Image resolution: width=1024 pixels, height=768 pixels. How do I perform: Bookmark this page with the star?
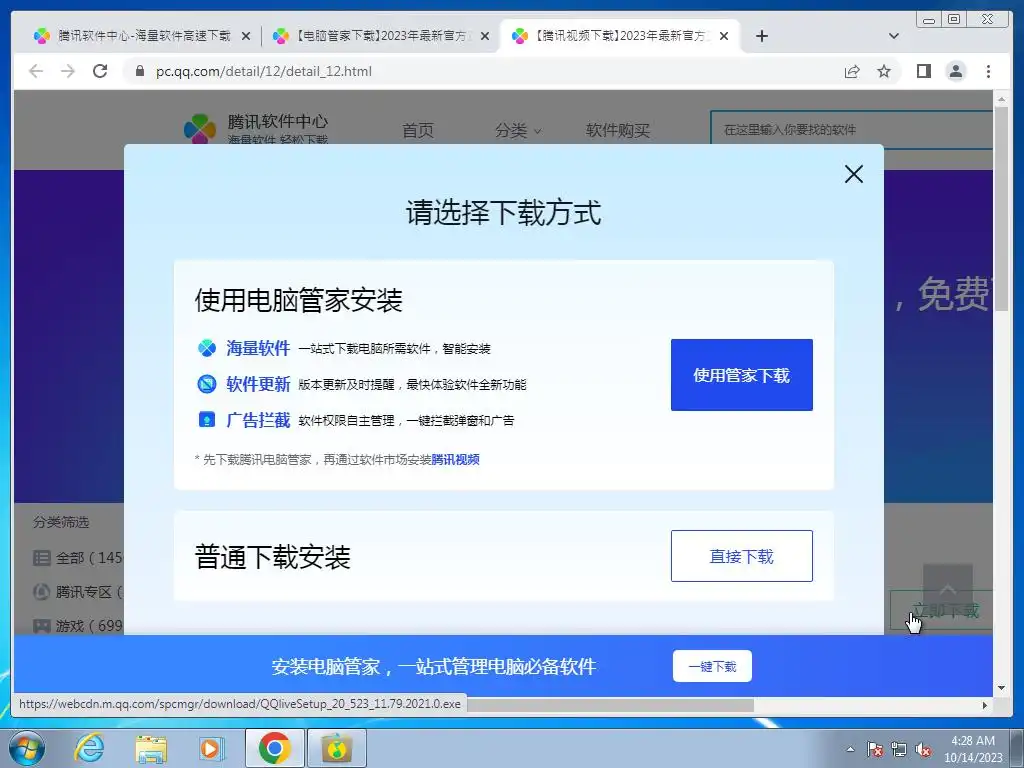[x=884, y=71]
